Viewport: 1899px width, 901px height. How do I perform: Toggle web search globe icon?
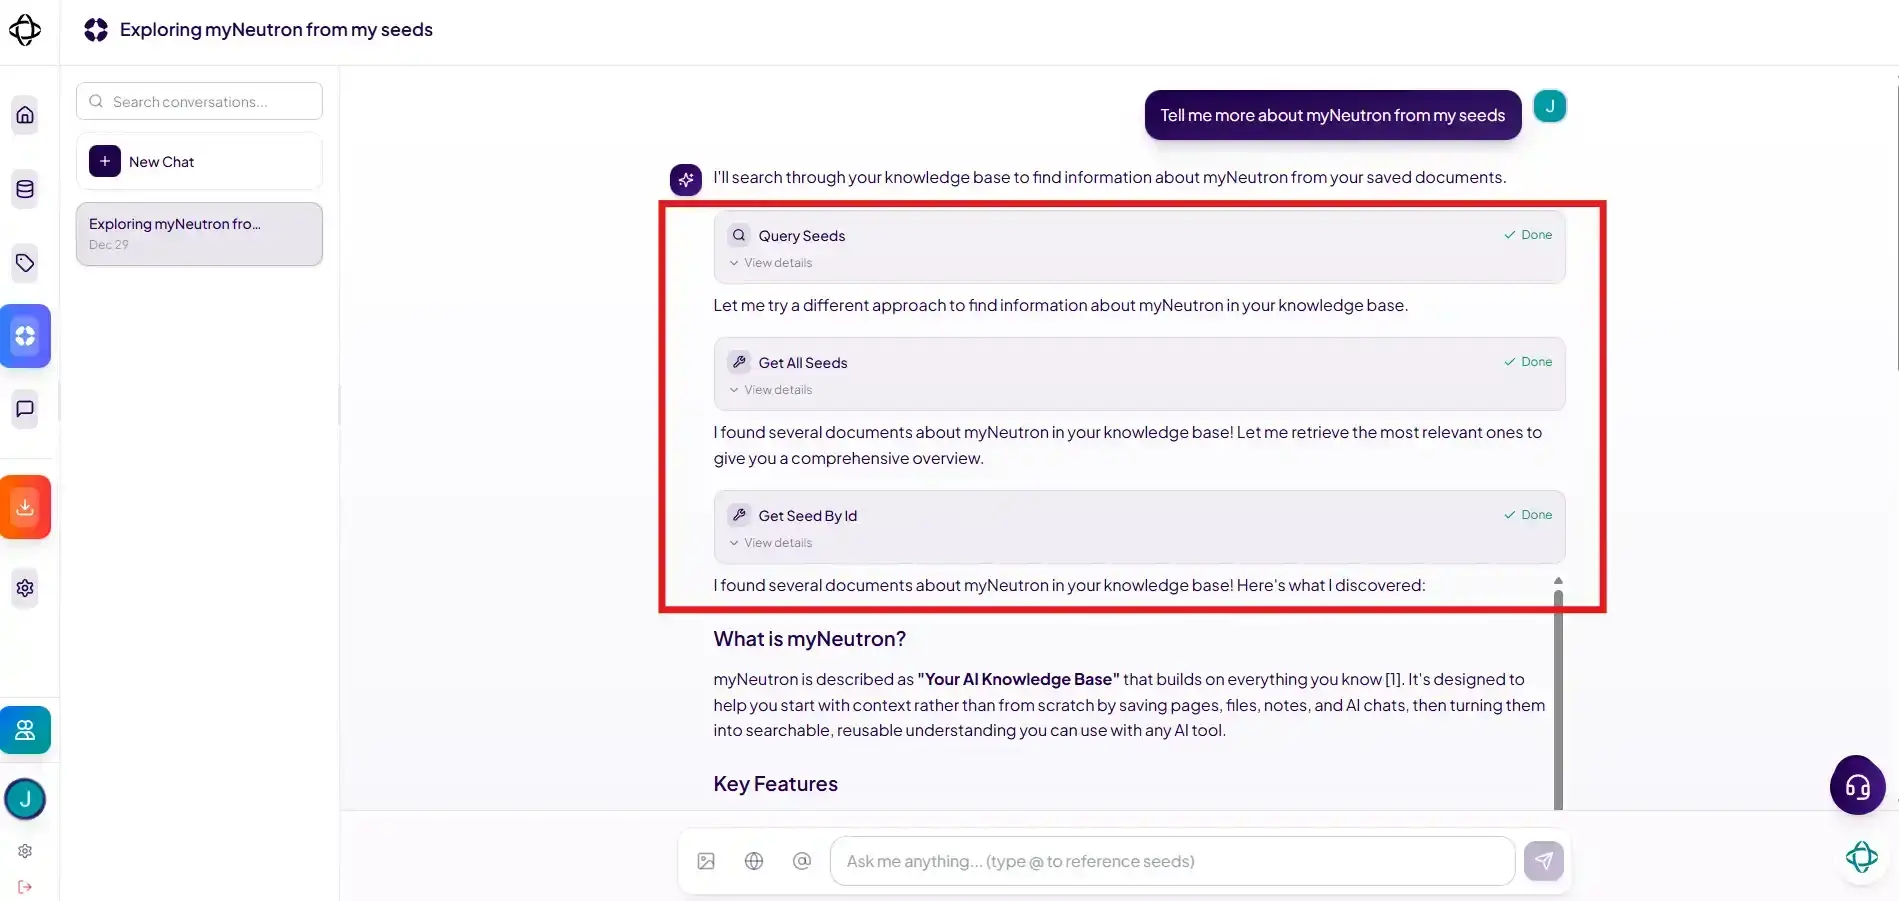coord(754,861)
